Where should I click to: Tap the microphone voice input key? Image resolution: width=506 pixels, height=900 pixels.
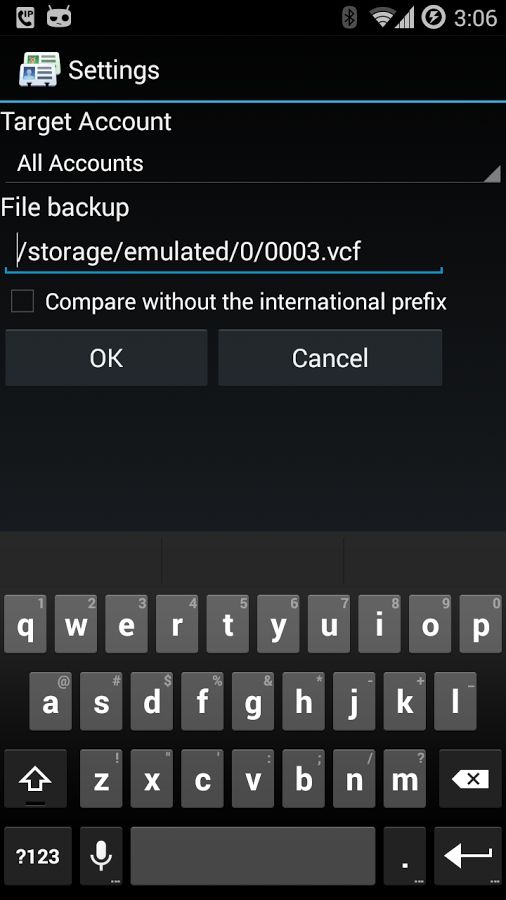coord(101,856)
